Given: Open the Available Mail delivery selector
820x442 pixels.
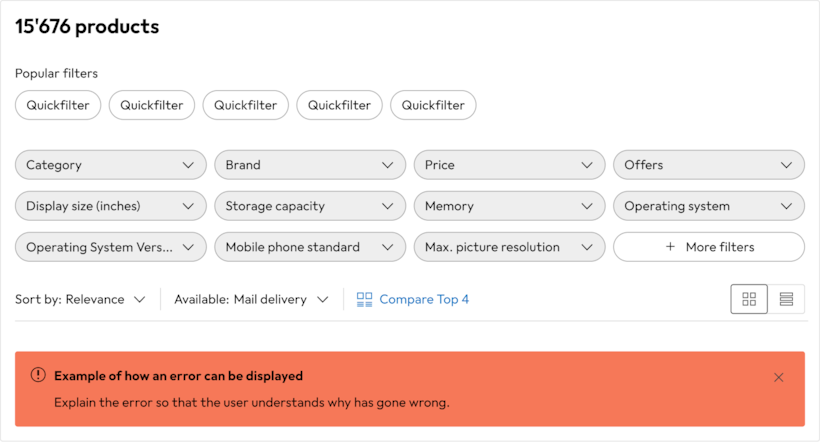Looking at the screenshot, I should pos(251,299).
